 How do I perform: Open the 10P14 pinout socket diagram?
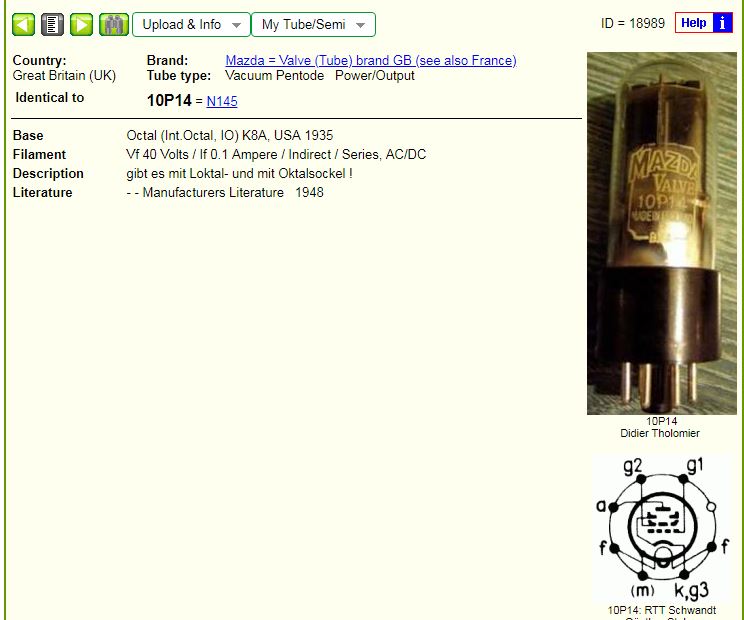(661, 527)
